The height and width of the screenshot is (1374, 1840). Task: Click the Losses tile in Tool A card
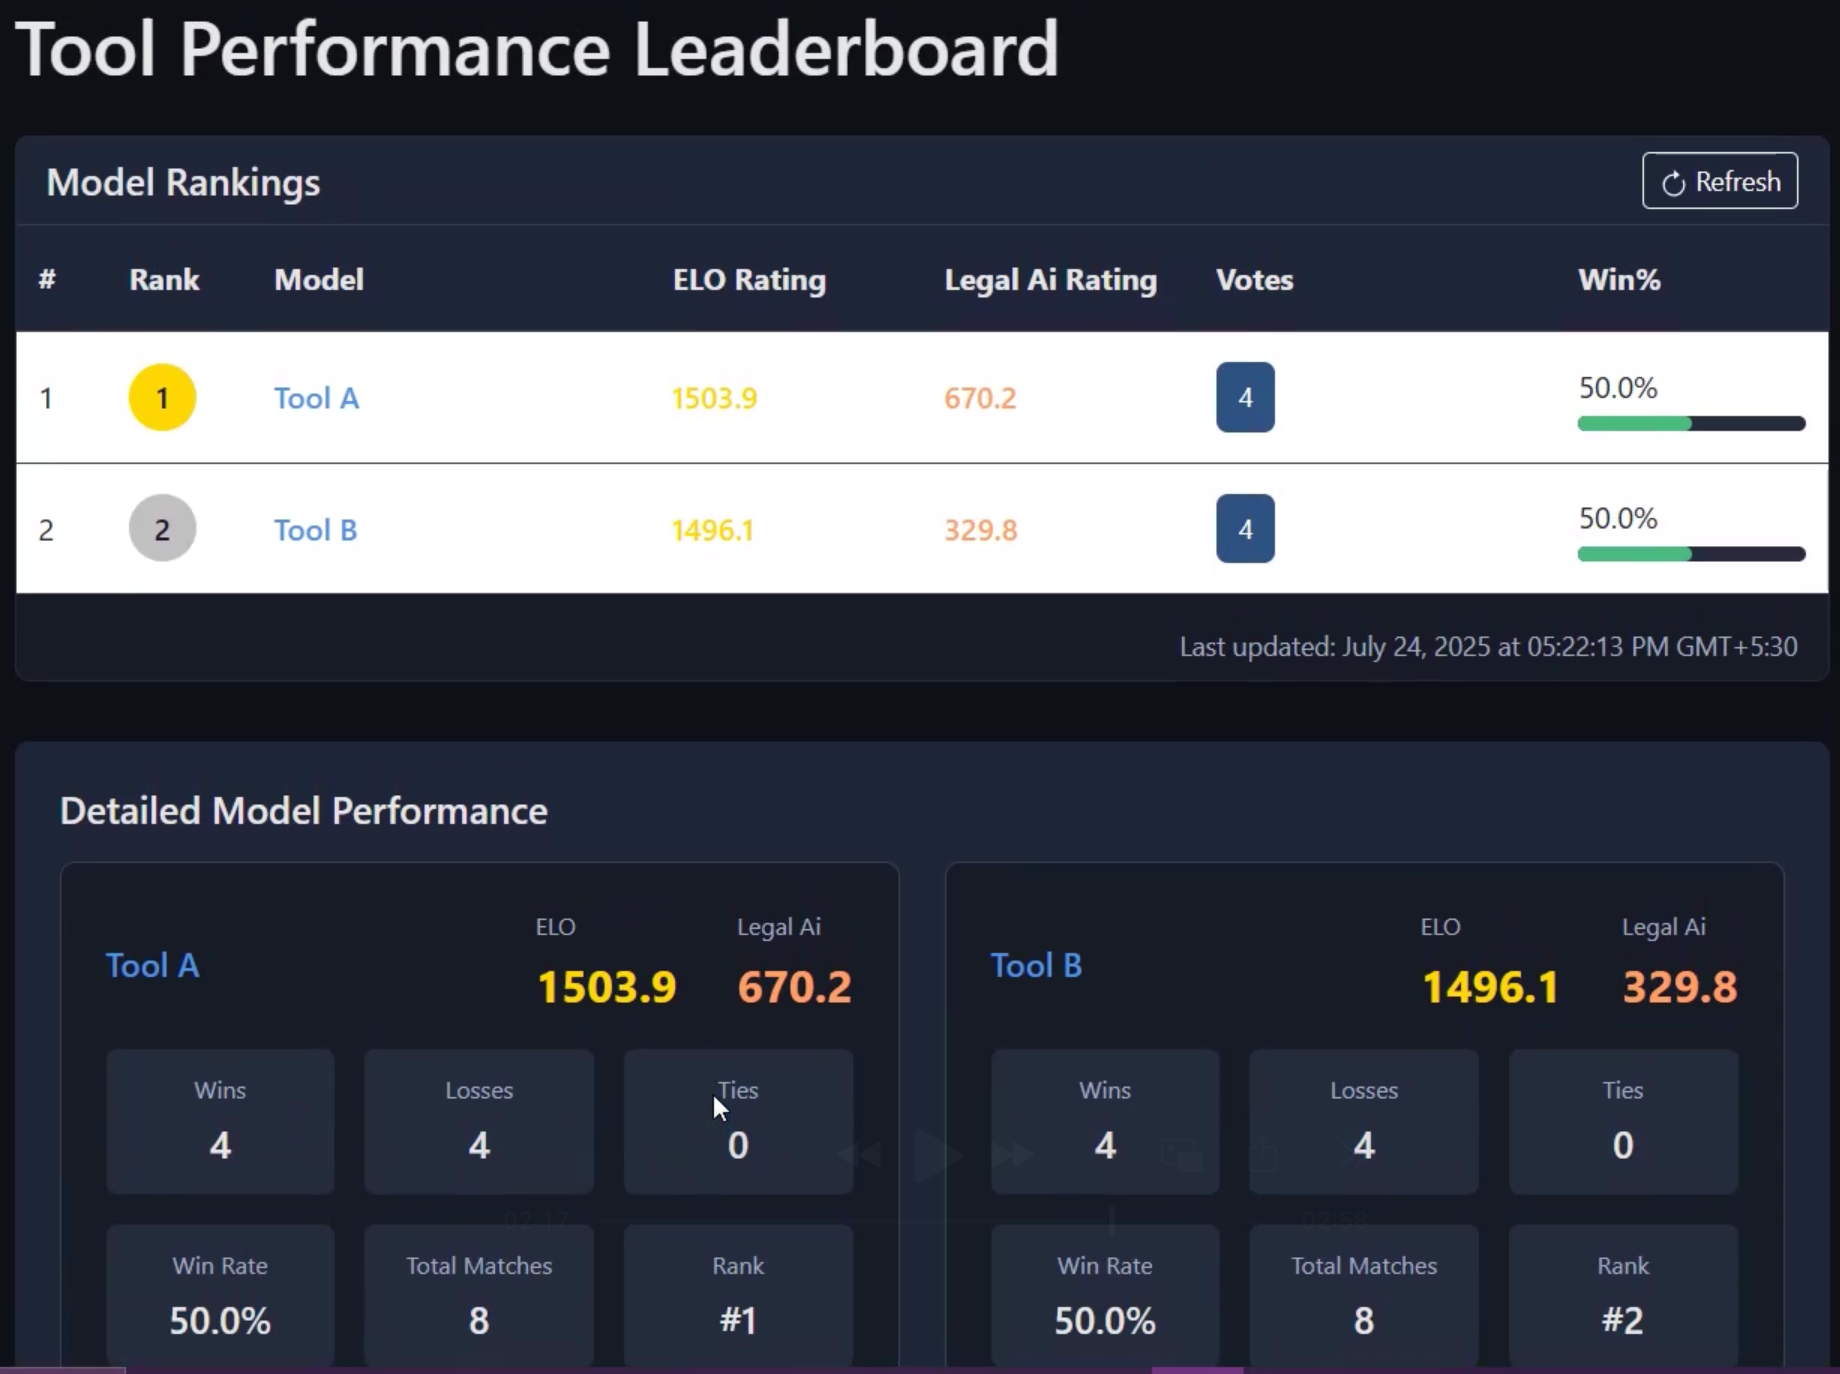coord(479,1121)
